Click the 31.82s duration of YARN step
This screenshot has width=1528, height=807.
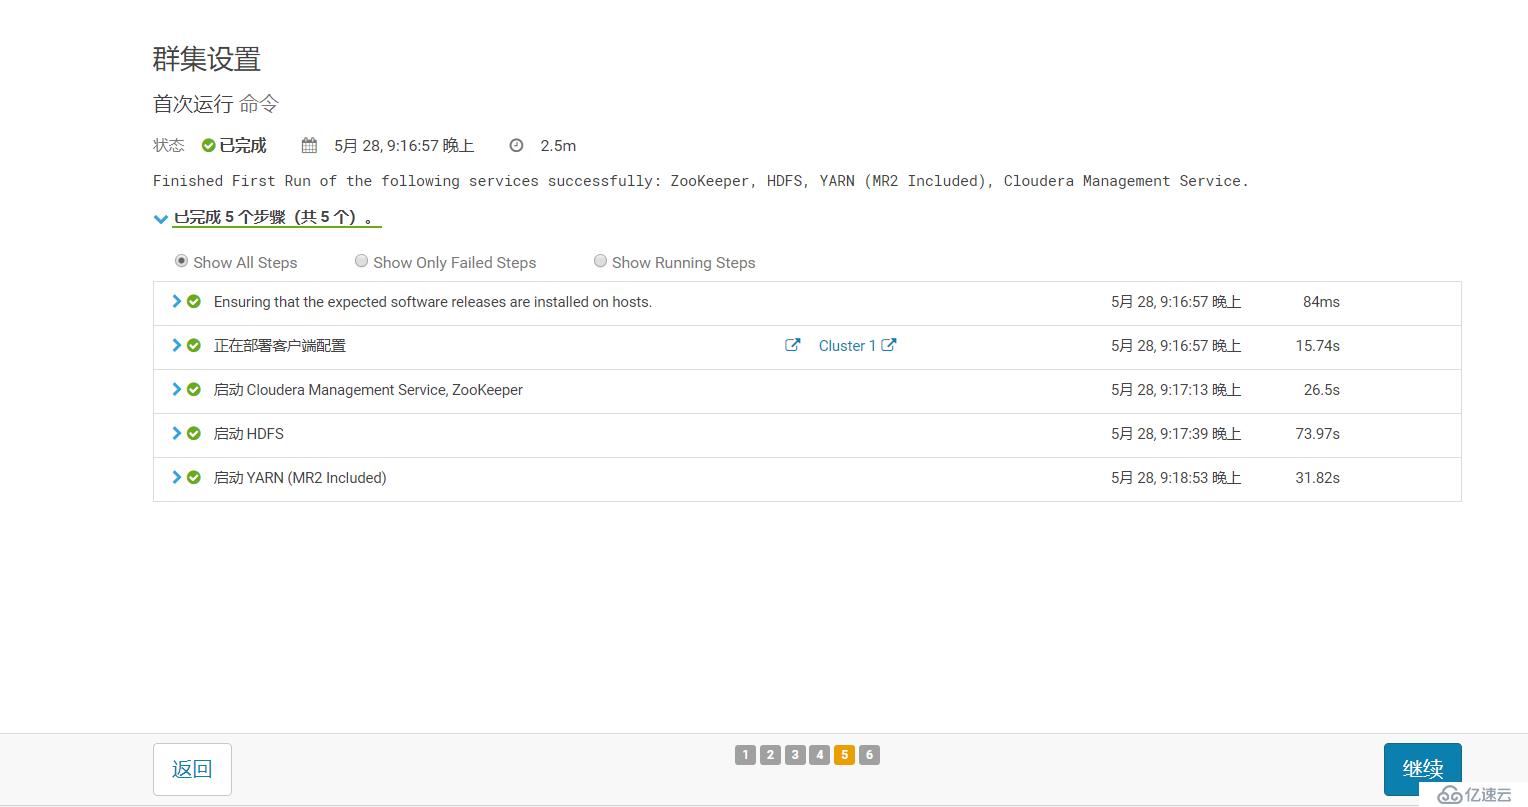1317,478
